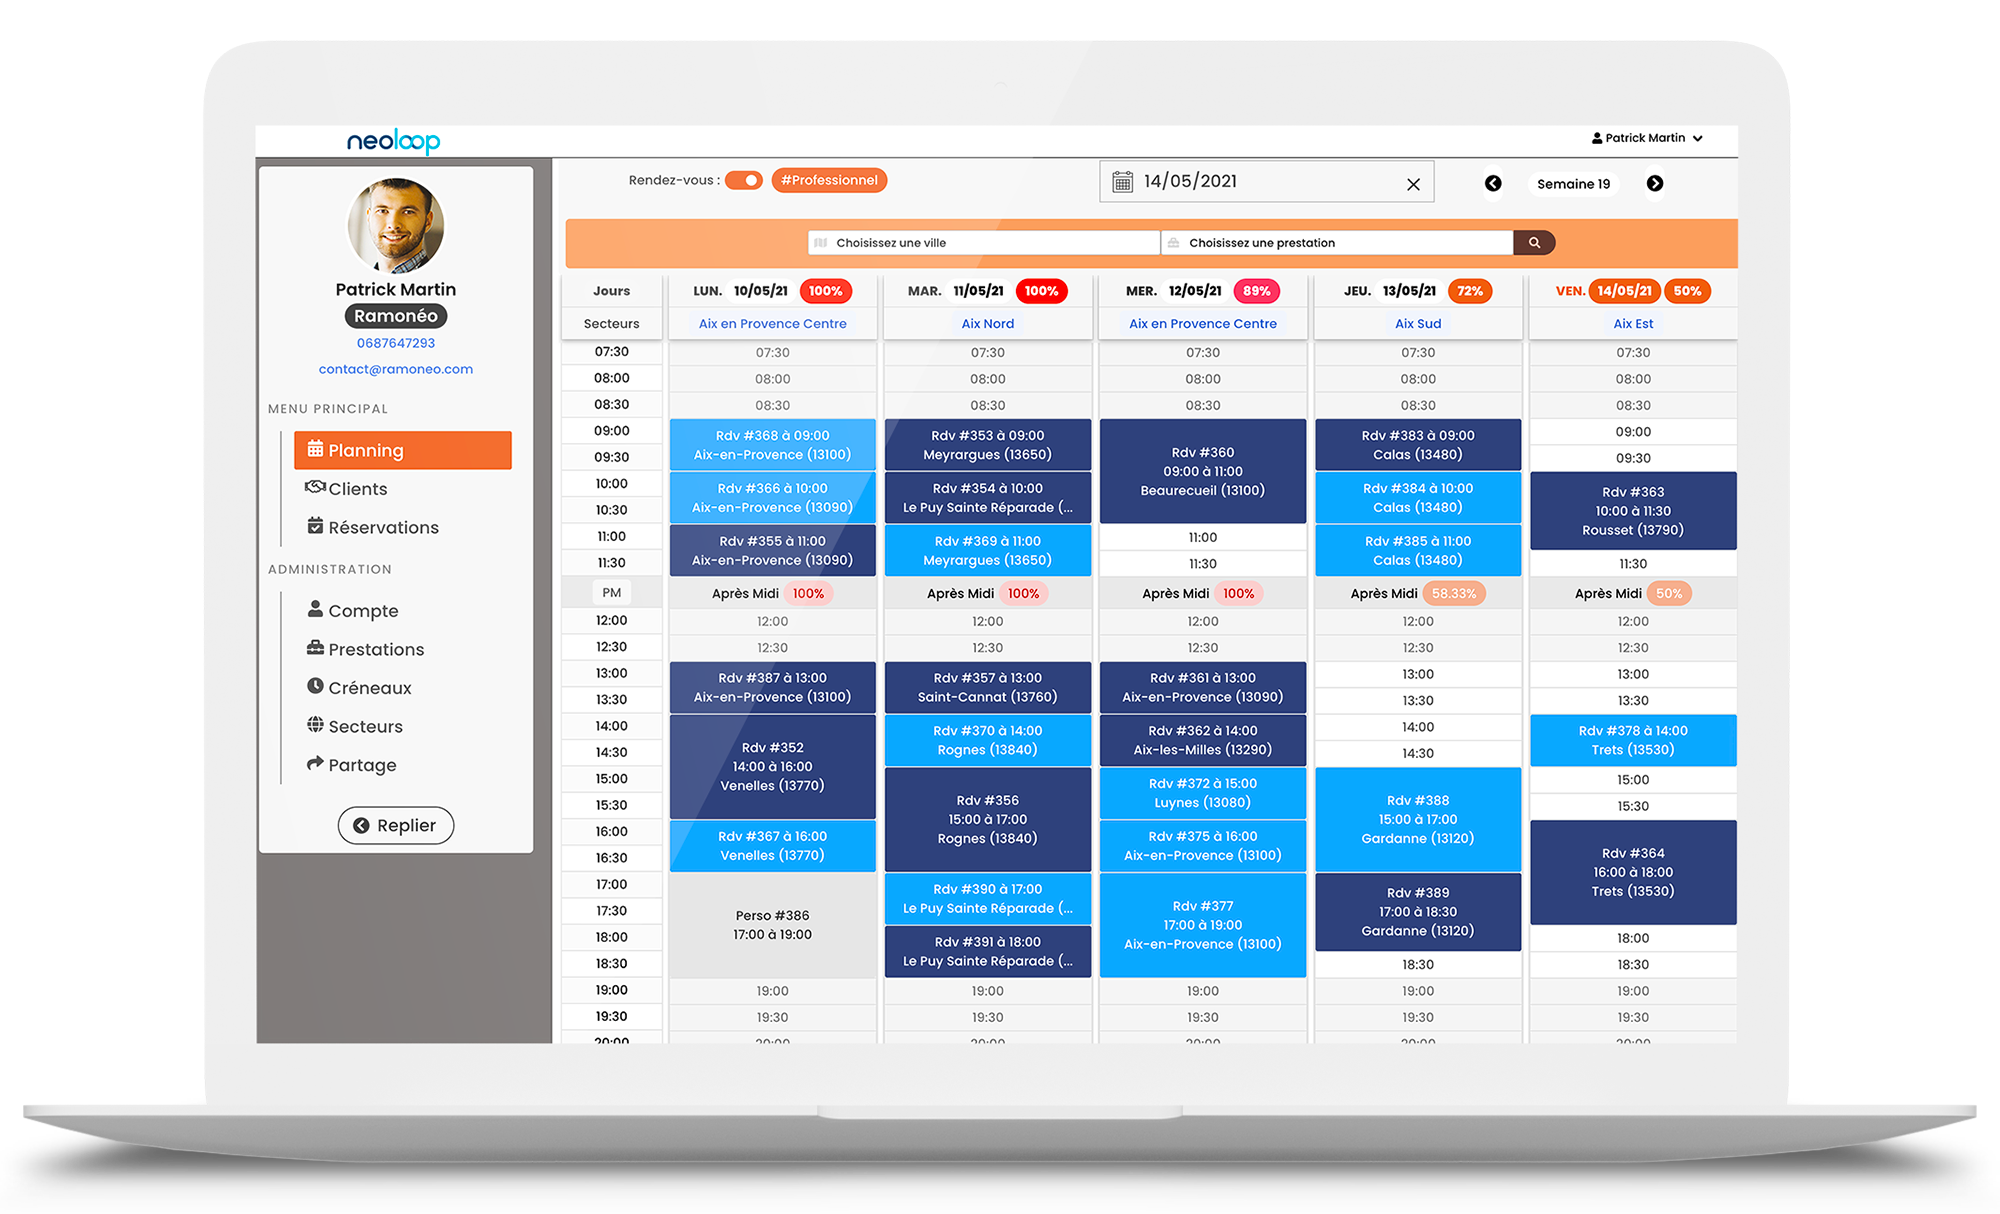
Task: Click the date picker calendar icon
Action: 1121,183
